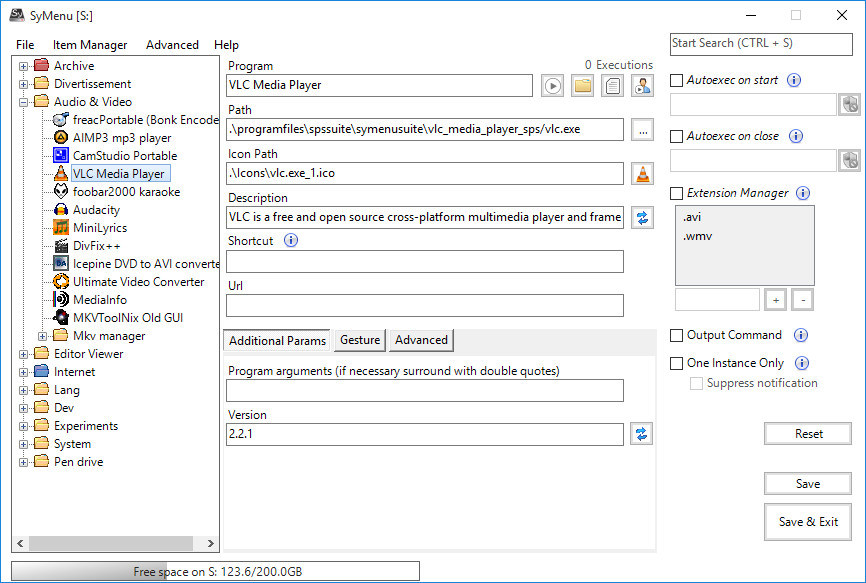Collapse the Audio & Video folder
866x583 pixels.
(23, 102)
